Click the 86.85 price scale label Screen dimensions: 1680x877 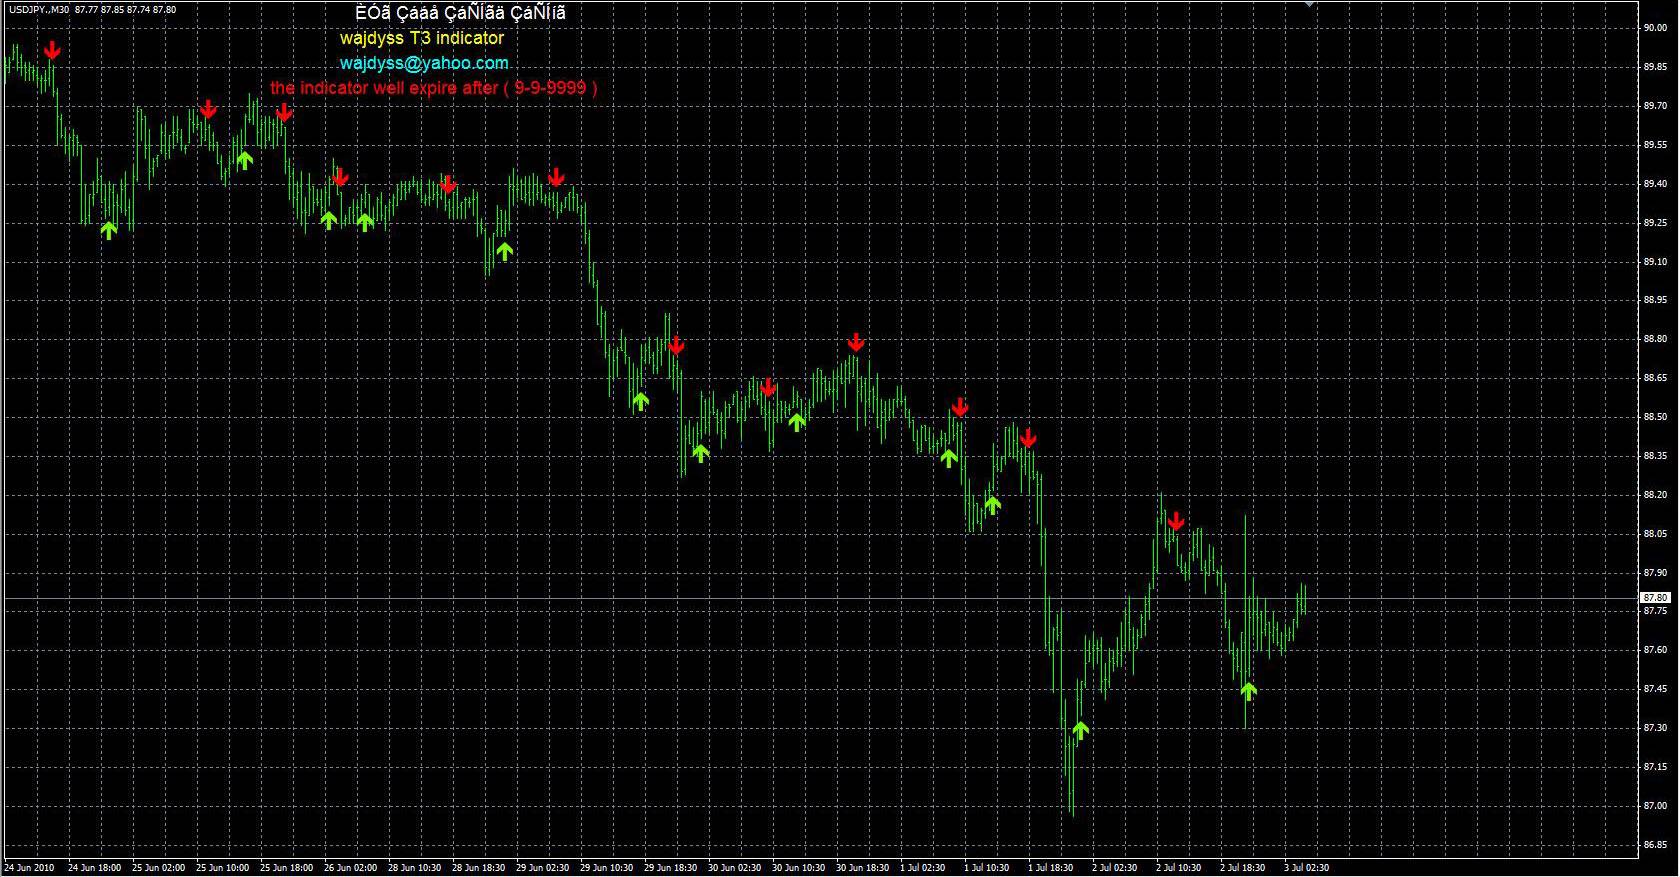(x=1655, y=844)
